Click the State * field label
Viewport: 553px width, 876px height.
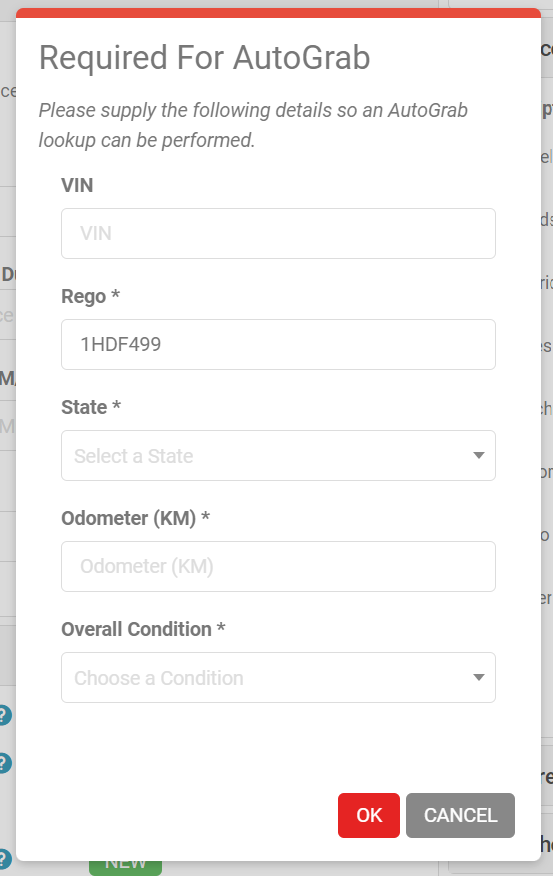pos(91,407)
